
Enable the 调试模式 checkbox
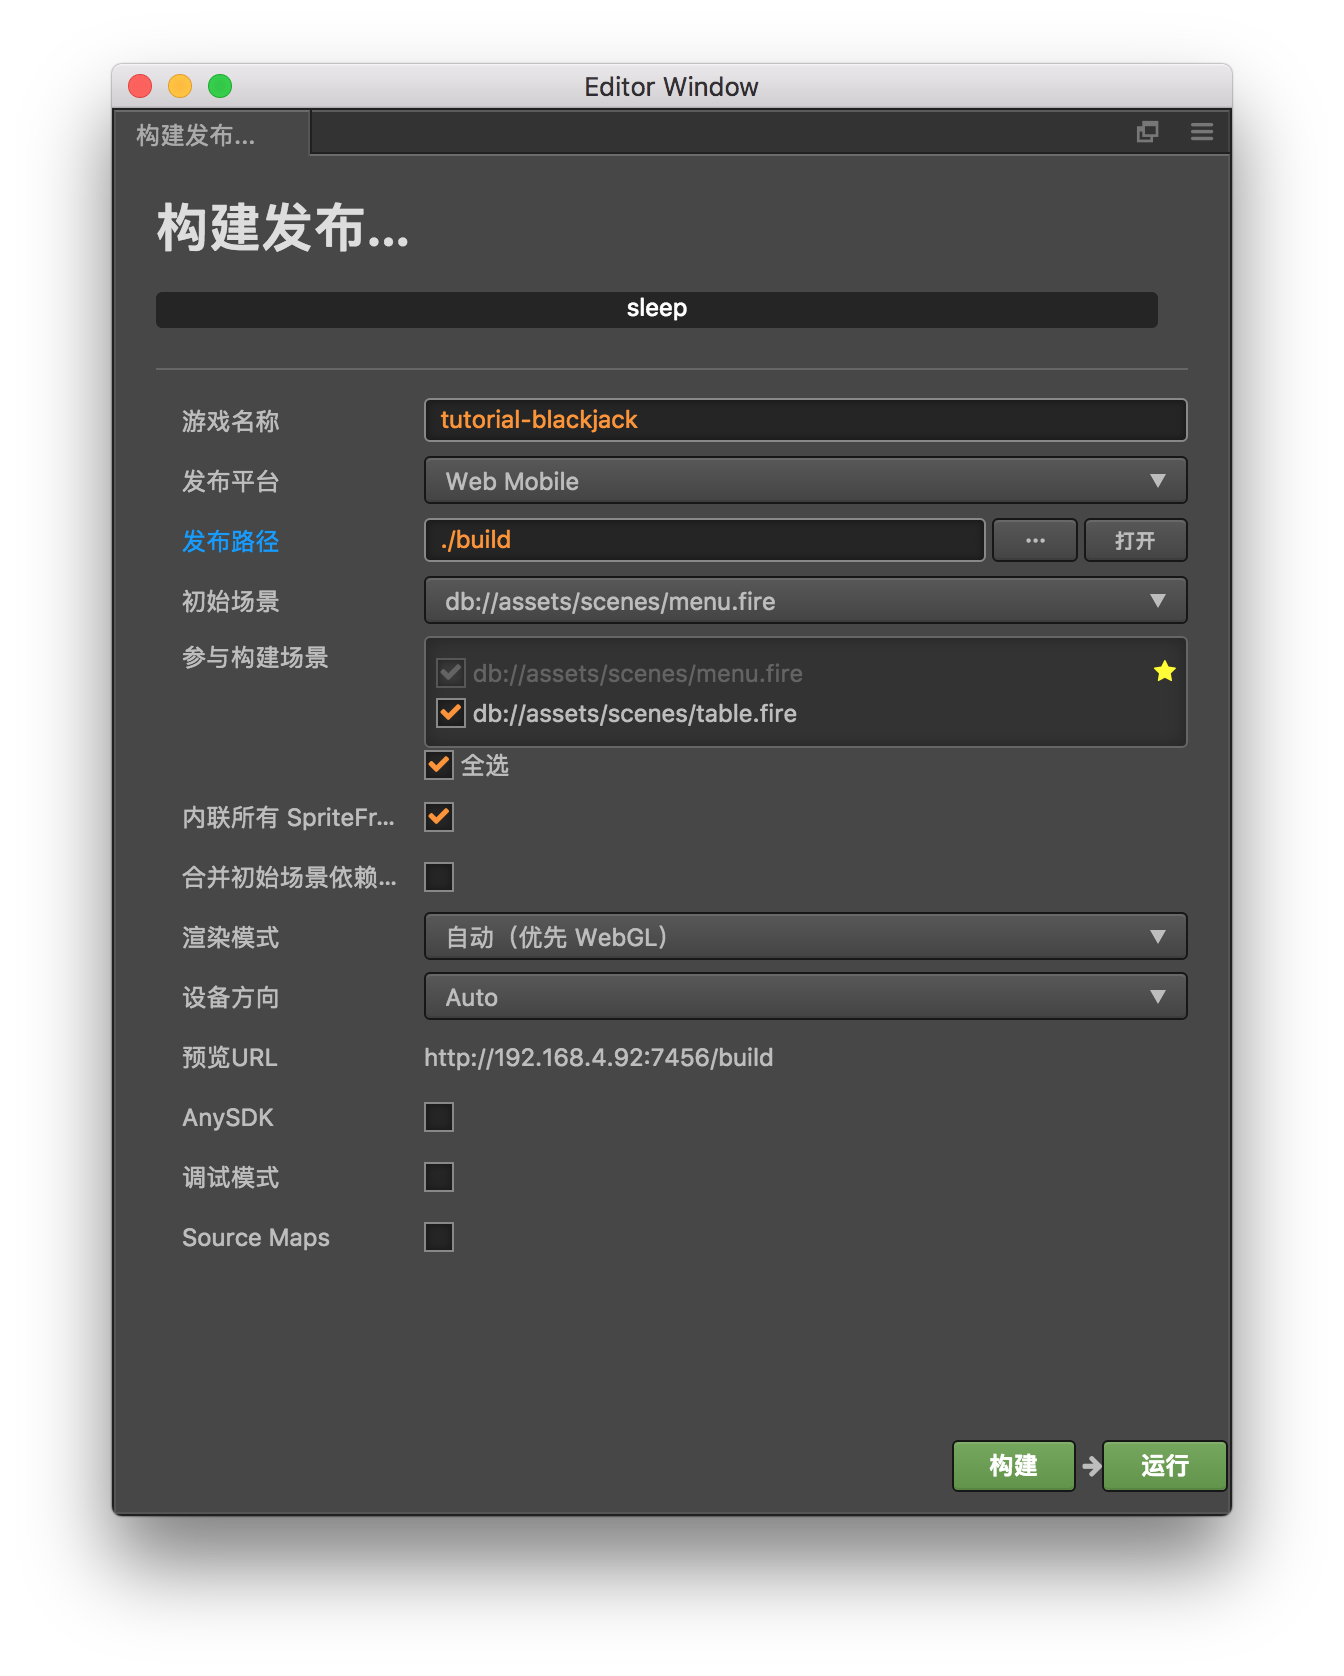(439, 1177)
